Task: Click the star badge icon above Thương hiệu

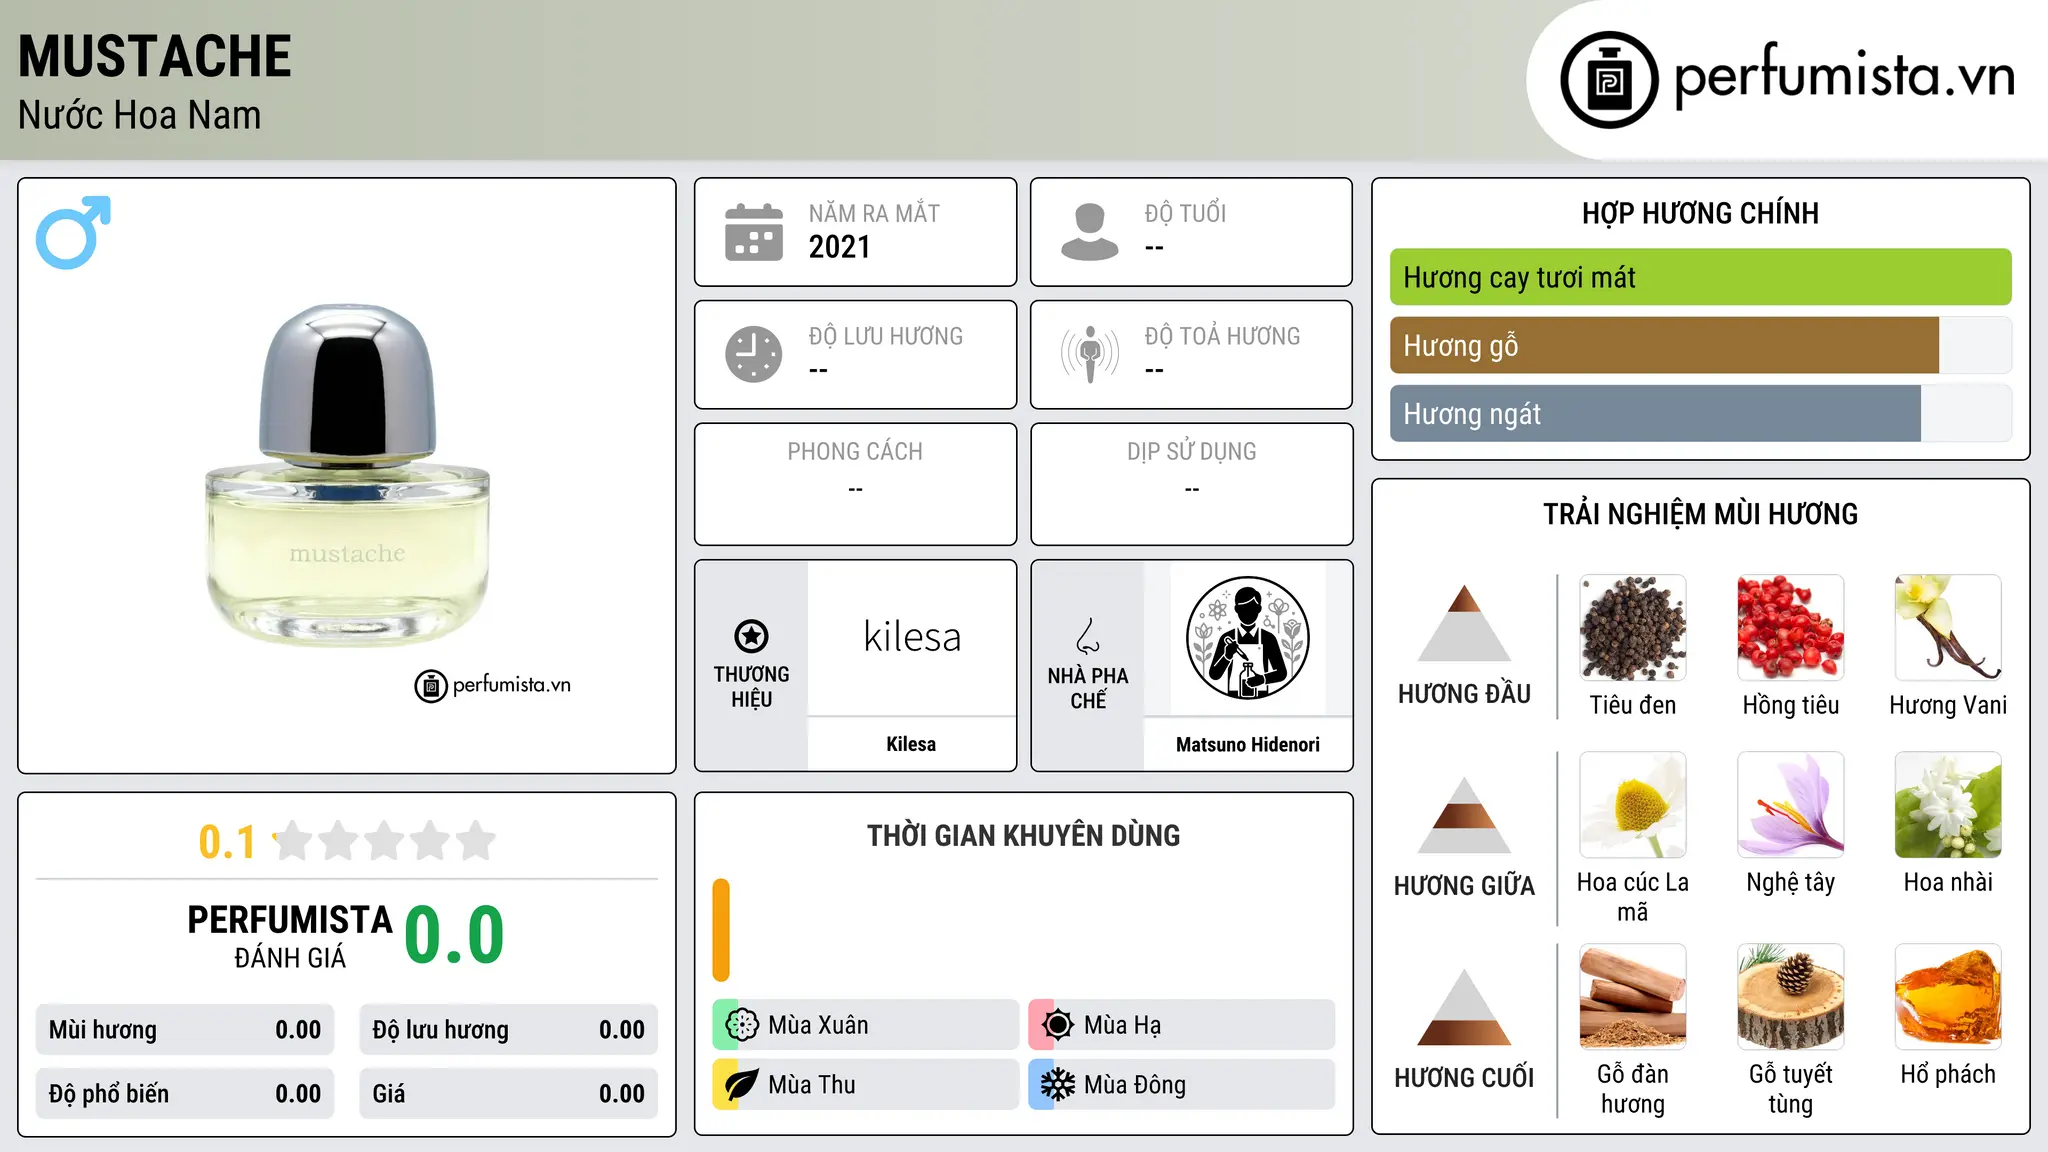Action: [x=751, y=636]
